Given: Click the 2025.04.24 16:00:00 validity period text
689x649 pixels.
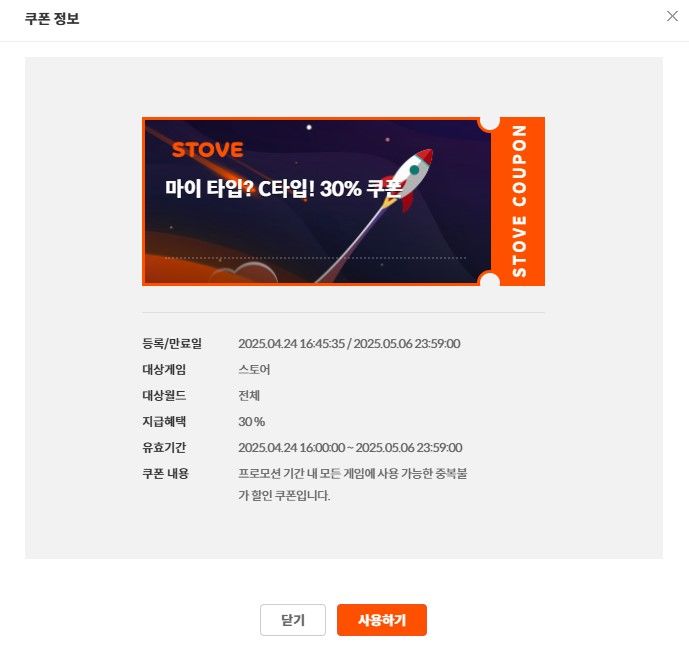Looking at the screenshot, I should pyautogui.click(x=291, y=448).
